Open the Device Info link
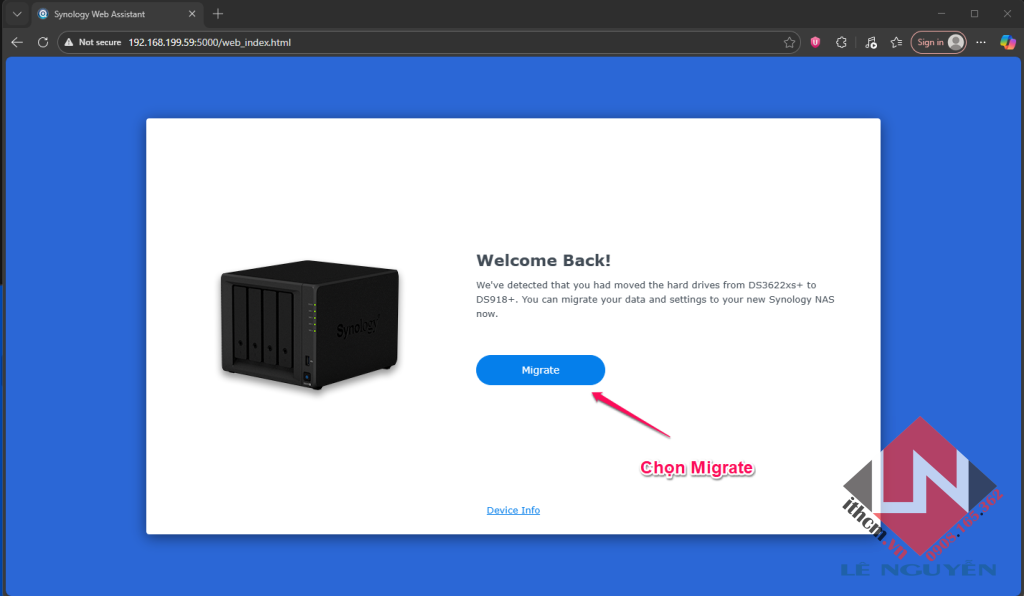The height and width of the screenshot is (596, 1024). coord(513,509)
